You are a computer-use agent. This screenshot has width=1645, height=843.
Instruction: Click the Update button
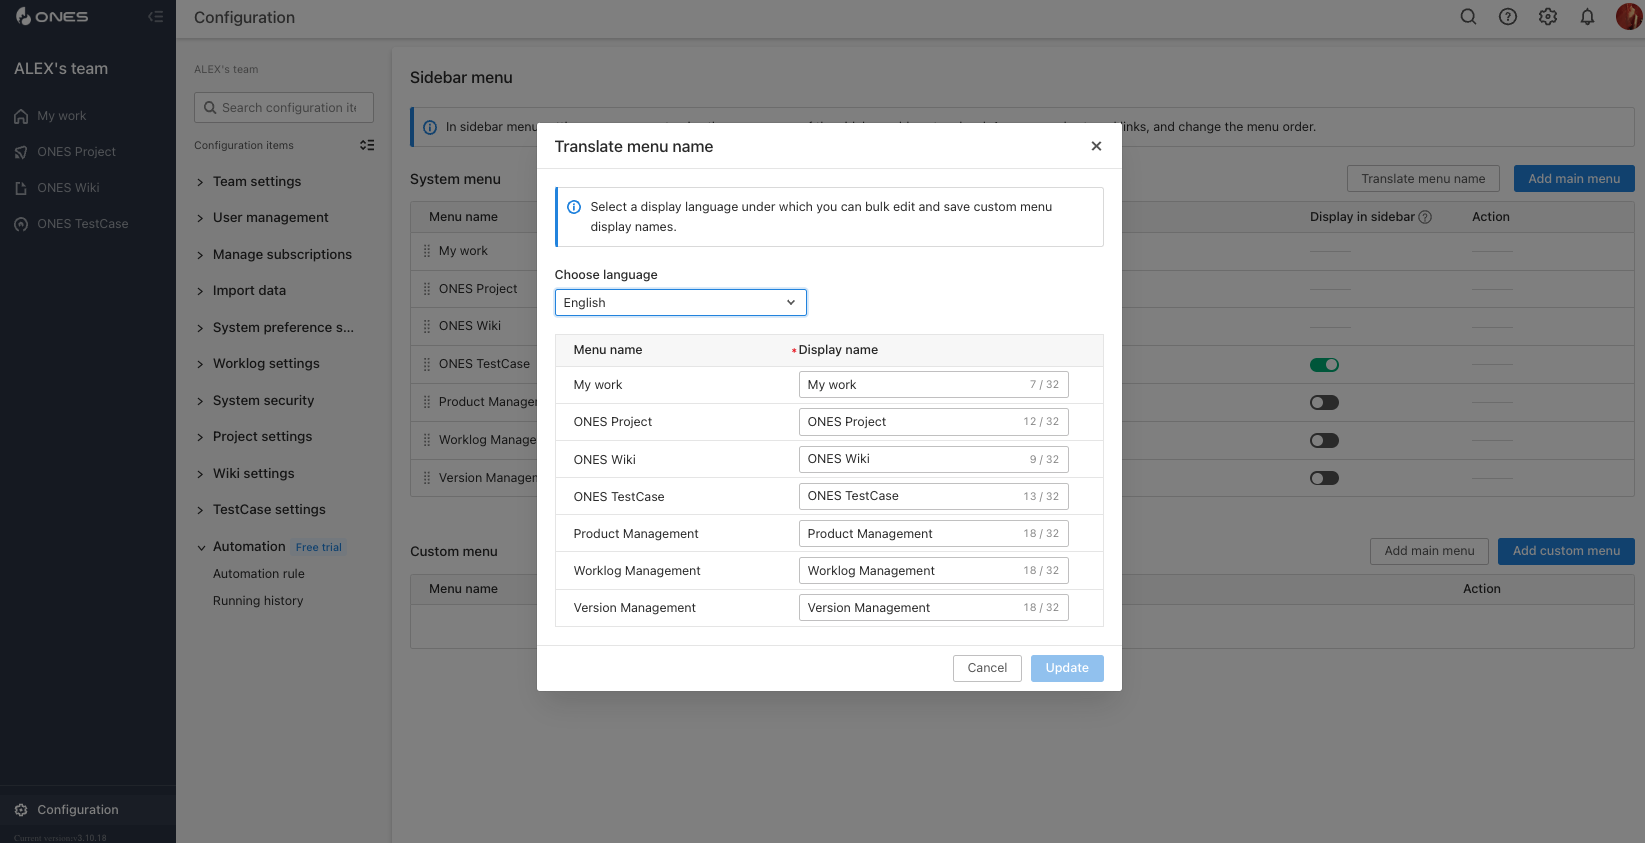coord(1067,668)
